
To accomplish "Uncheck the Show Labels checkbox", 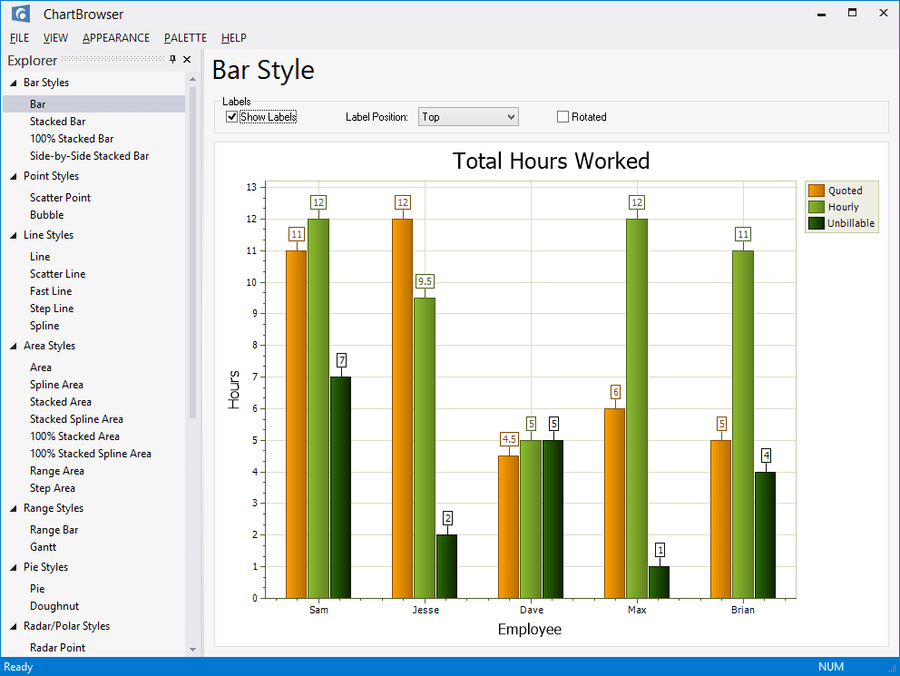I will (x=232, y=117).
